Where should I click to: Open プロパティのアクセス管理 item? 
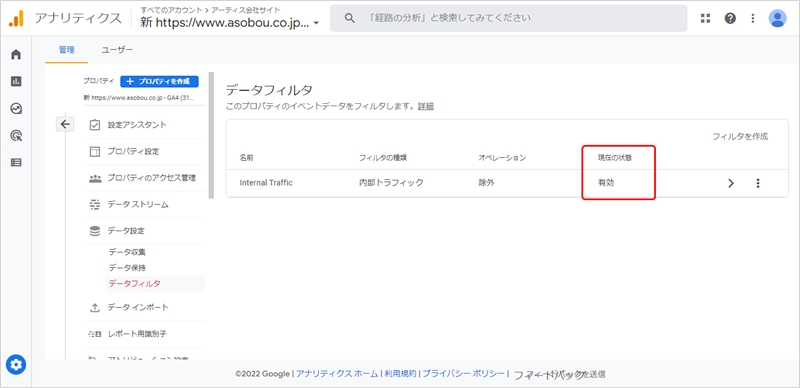(145, 178)
